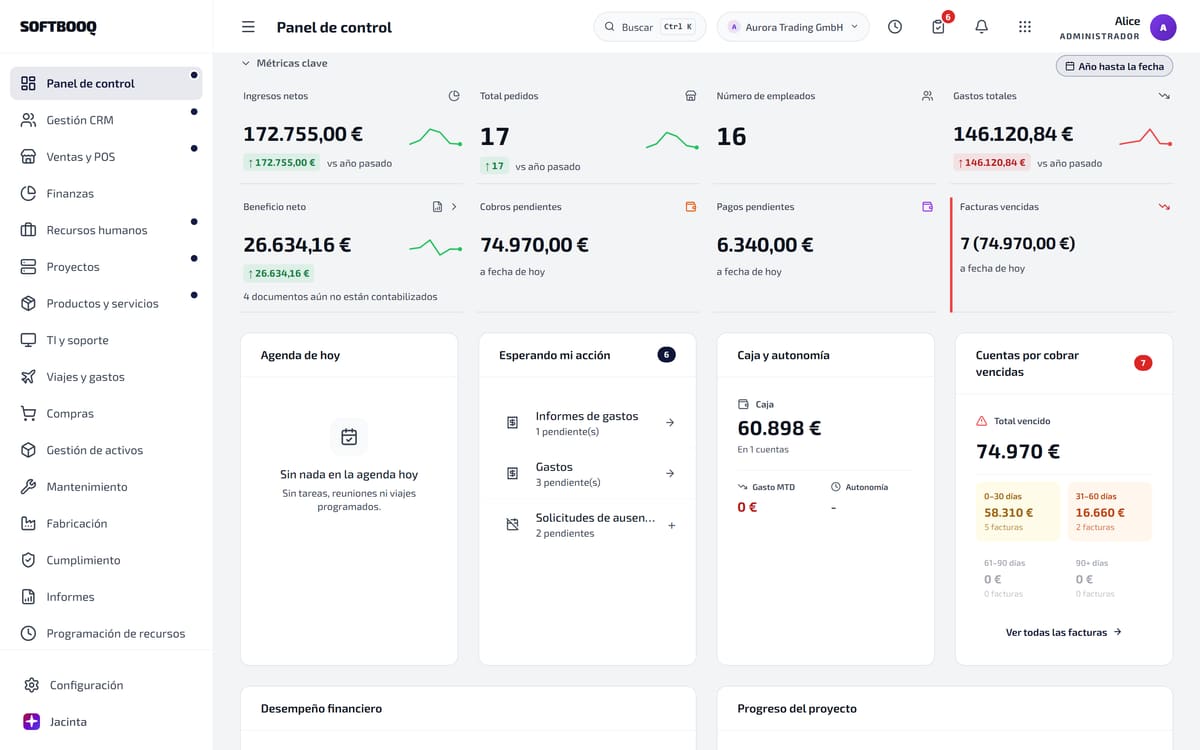Click the Buscar search field
The width and height of the screenshot is (1200, 750).
coord(650,27)
